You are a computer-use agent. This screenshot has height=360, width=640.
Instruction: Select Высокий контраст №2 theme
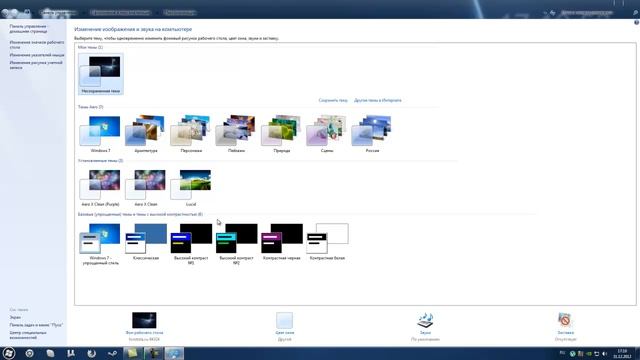click(x=236, y=244)
